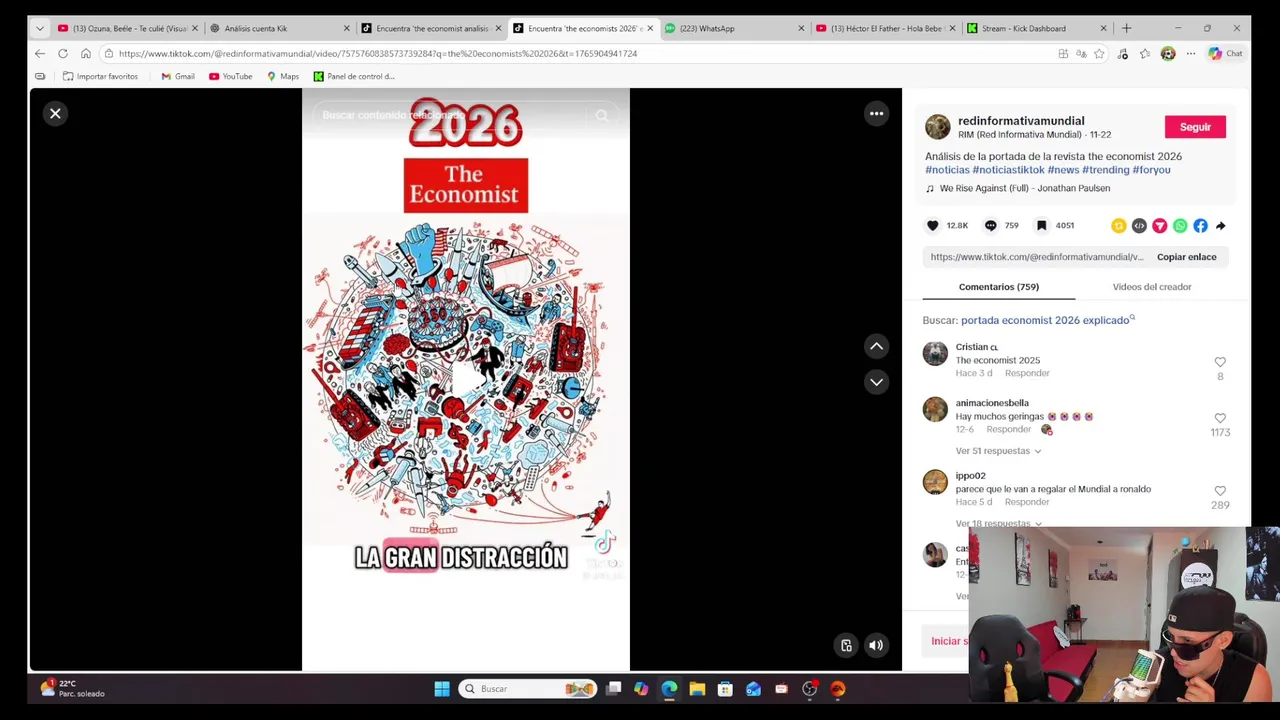The width and height of the screenshot is (1280, 720).
Task: Go to next video with down chevron
Action: point(876,382)
